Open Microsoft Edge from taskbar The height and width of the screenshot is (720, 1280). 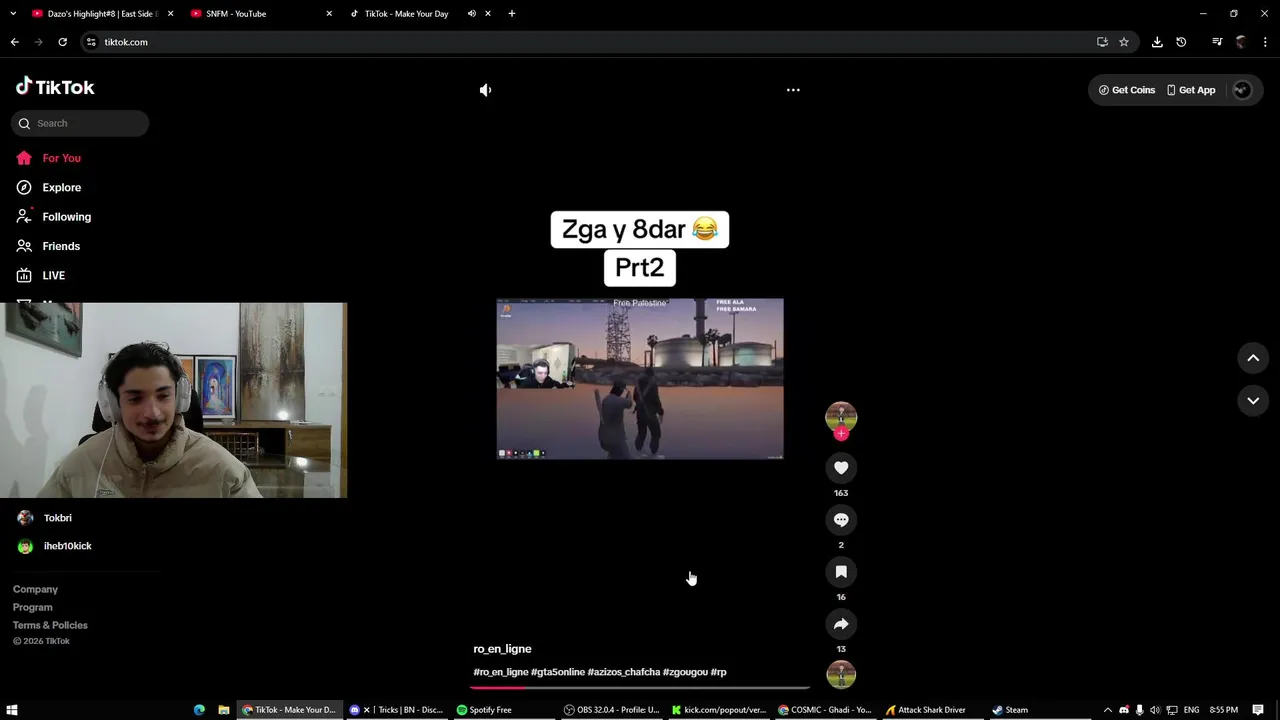(x=199, y=710)
